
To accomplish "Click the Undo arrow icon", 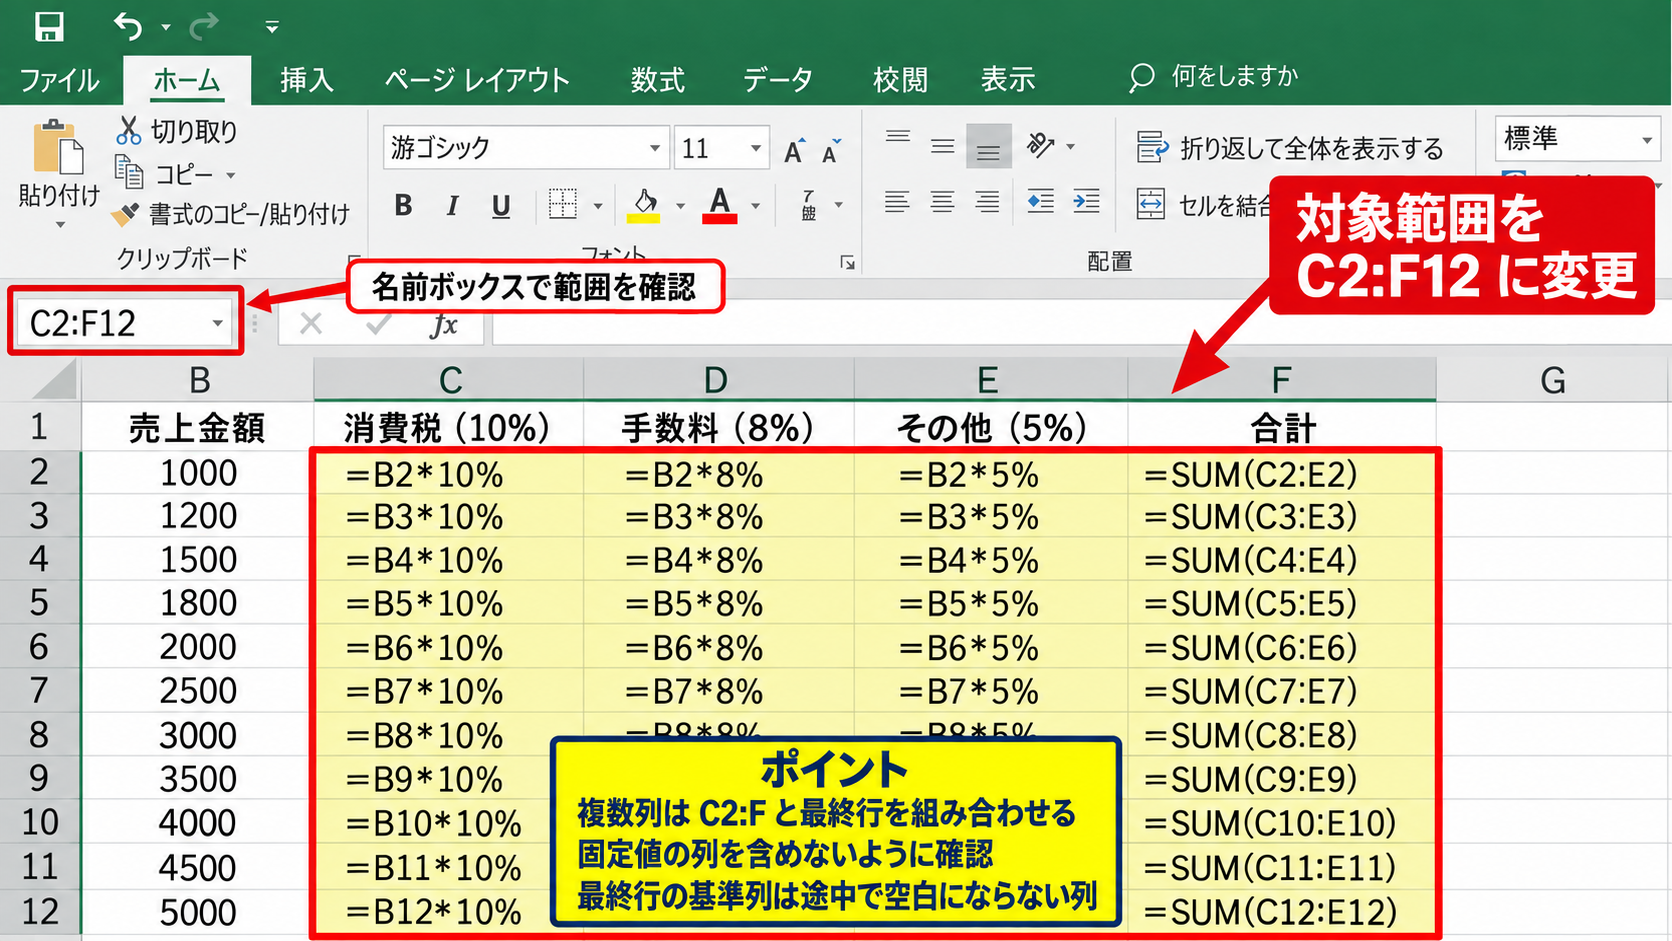I will pos(127,26).
